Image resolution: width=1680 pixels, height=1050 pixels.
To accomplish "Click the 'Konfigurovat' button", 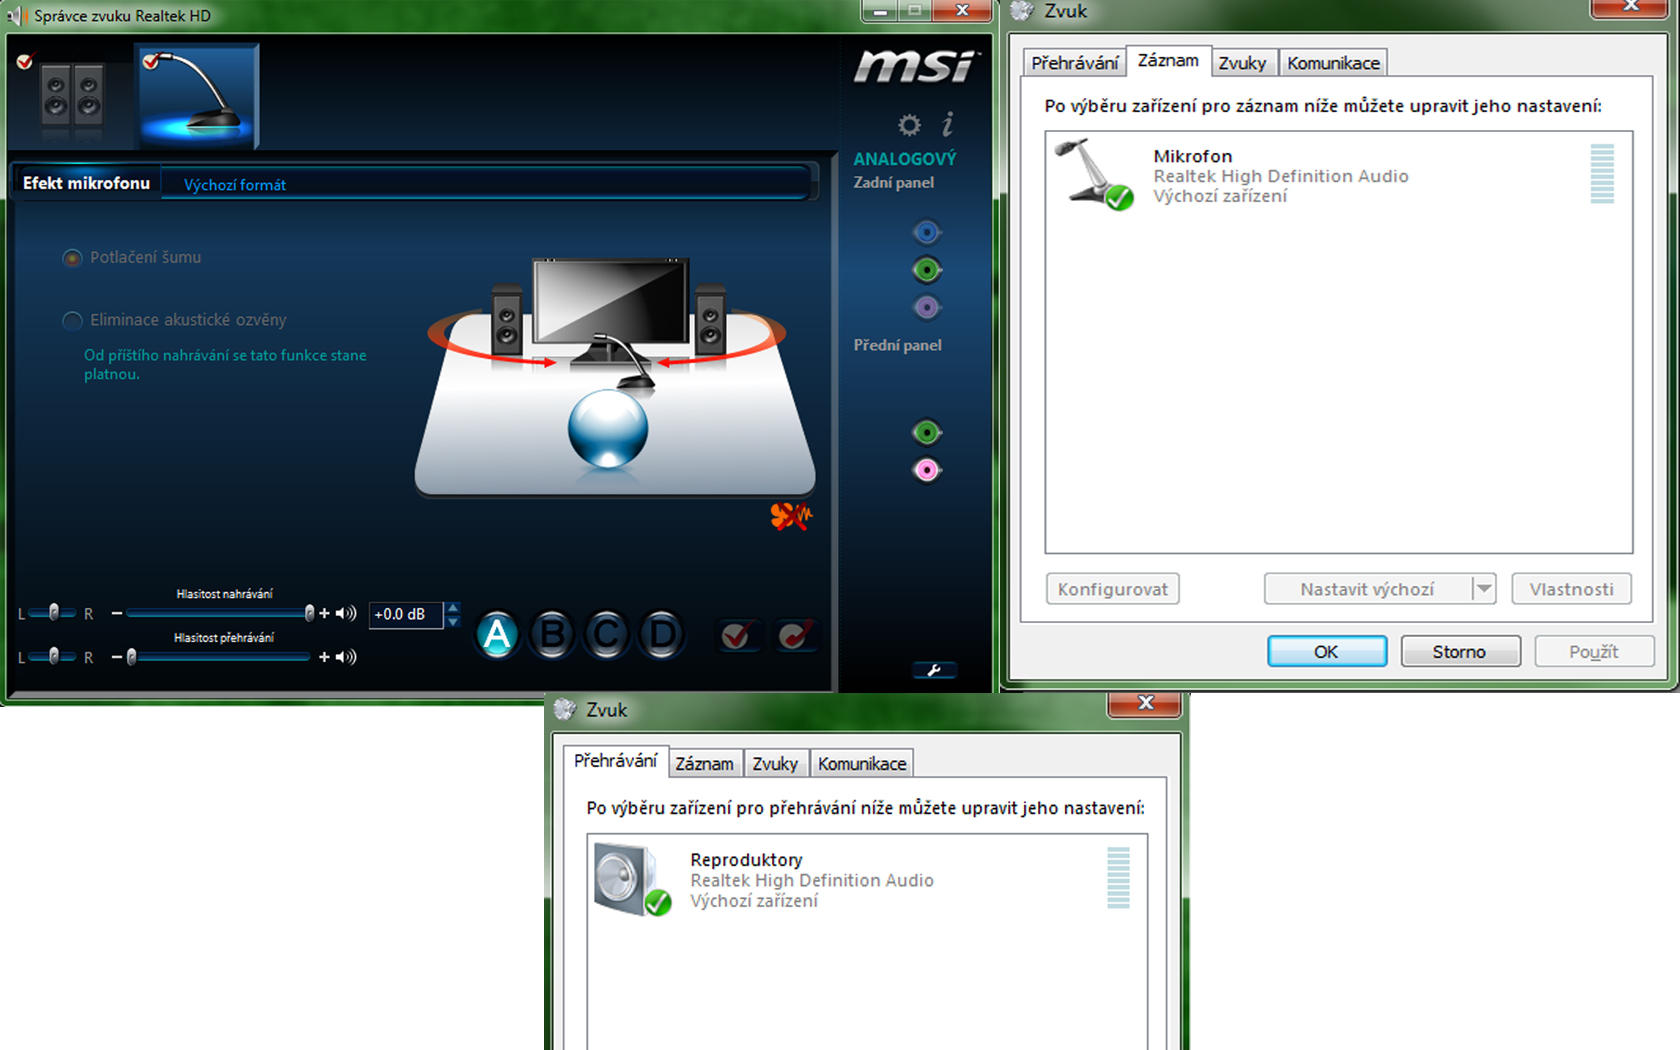I will [1113, 589].
